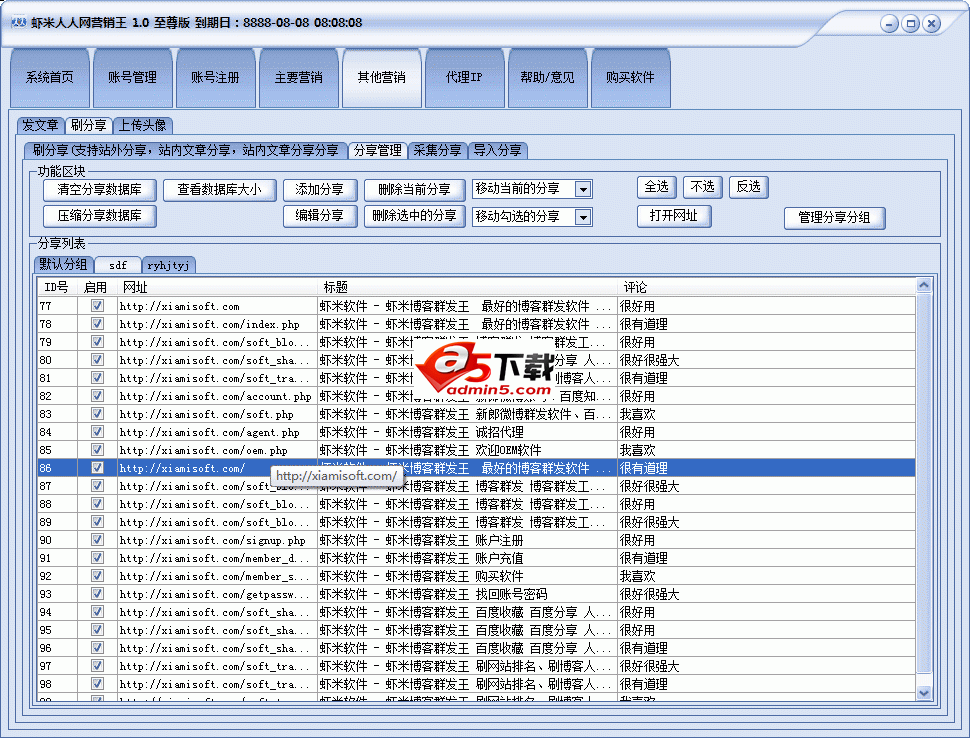This screenshot has height=738, width=970.
Task: Click the 反选 button
Action: [749, 187]
